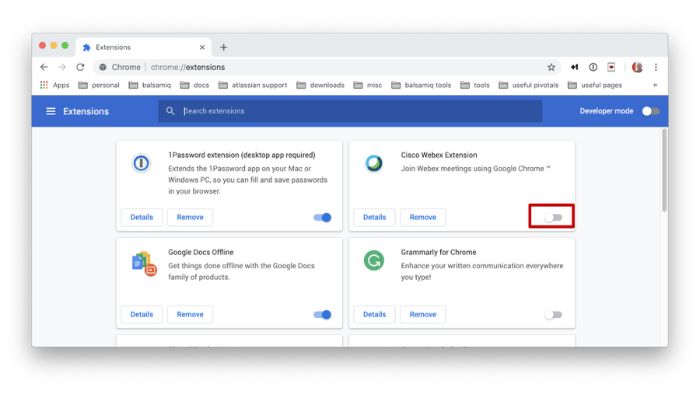The width and height of the screenshot is (700, 400).
Task: Remove Google Docs Offline extension
Action: (x=190, y=314)
